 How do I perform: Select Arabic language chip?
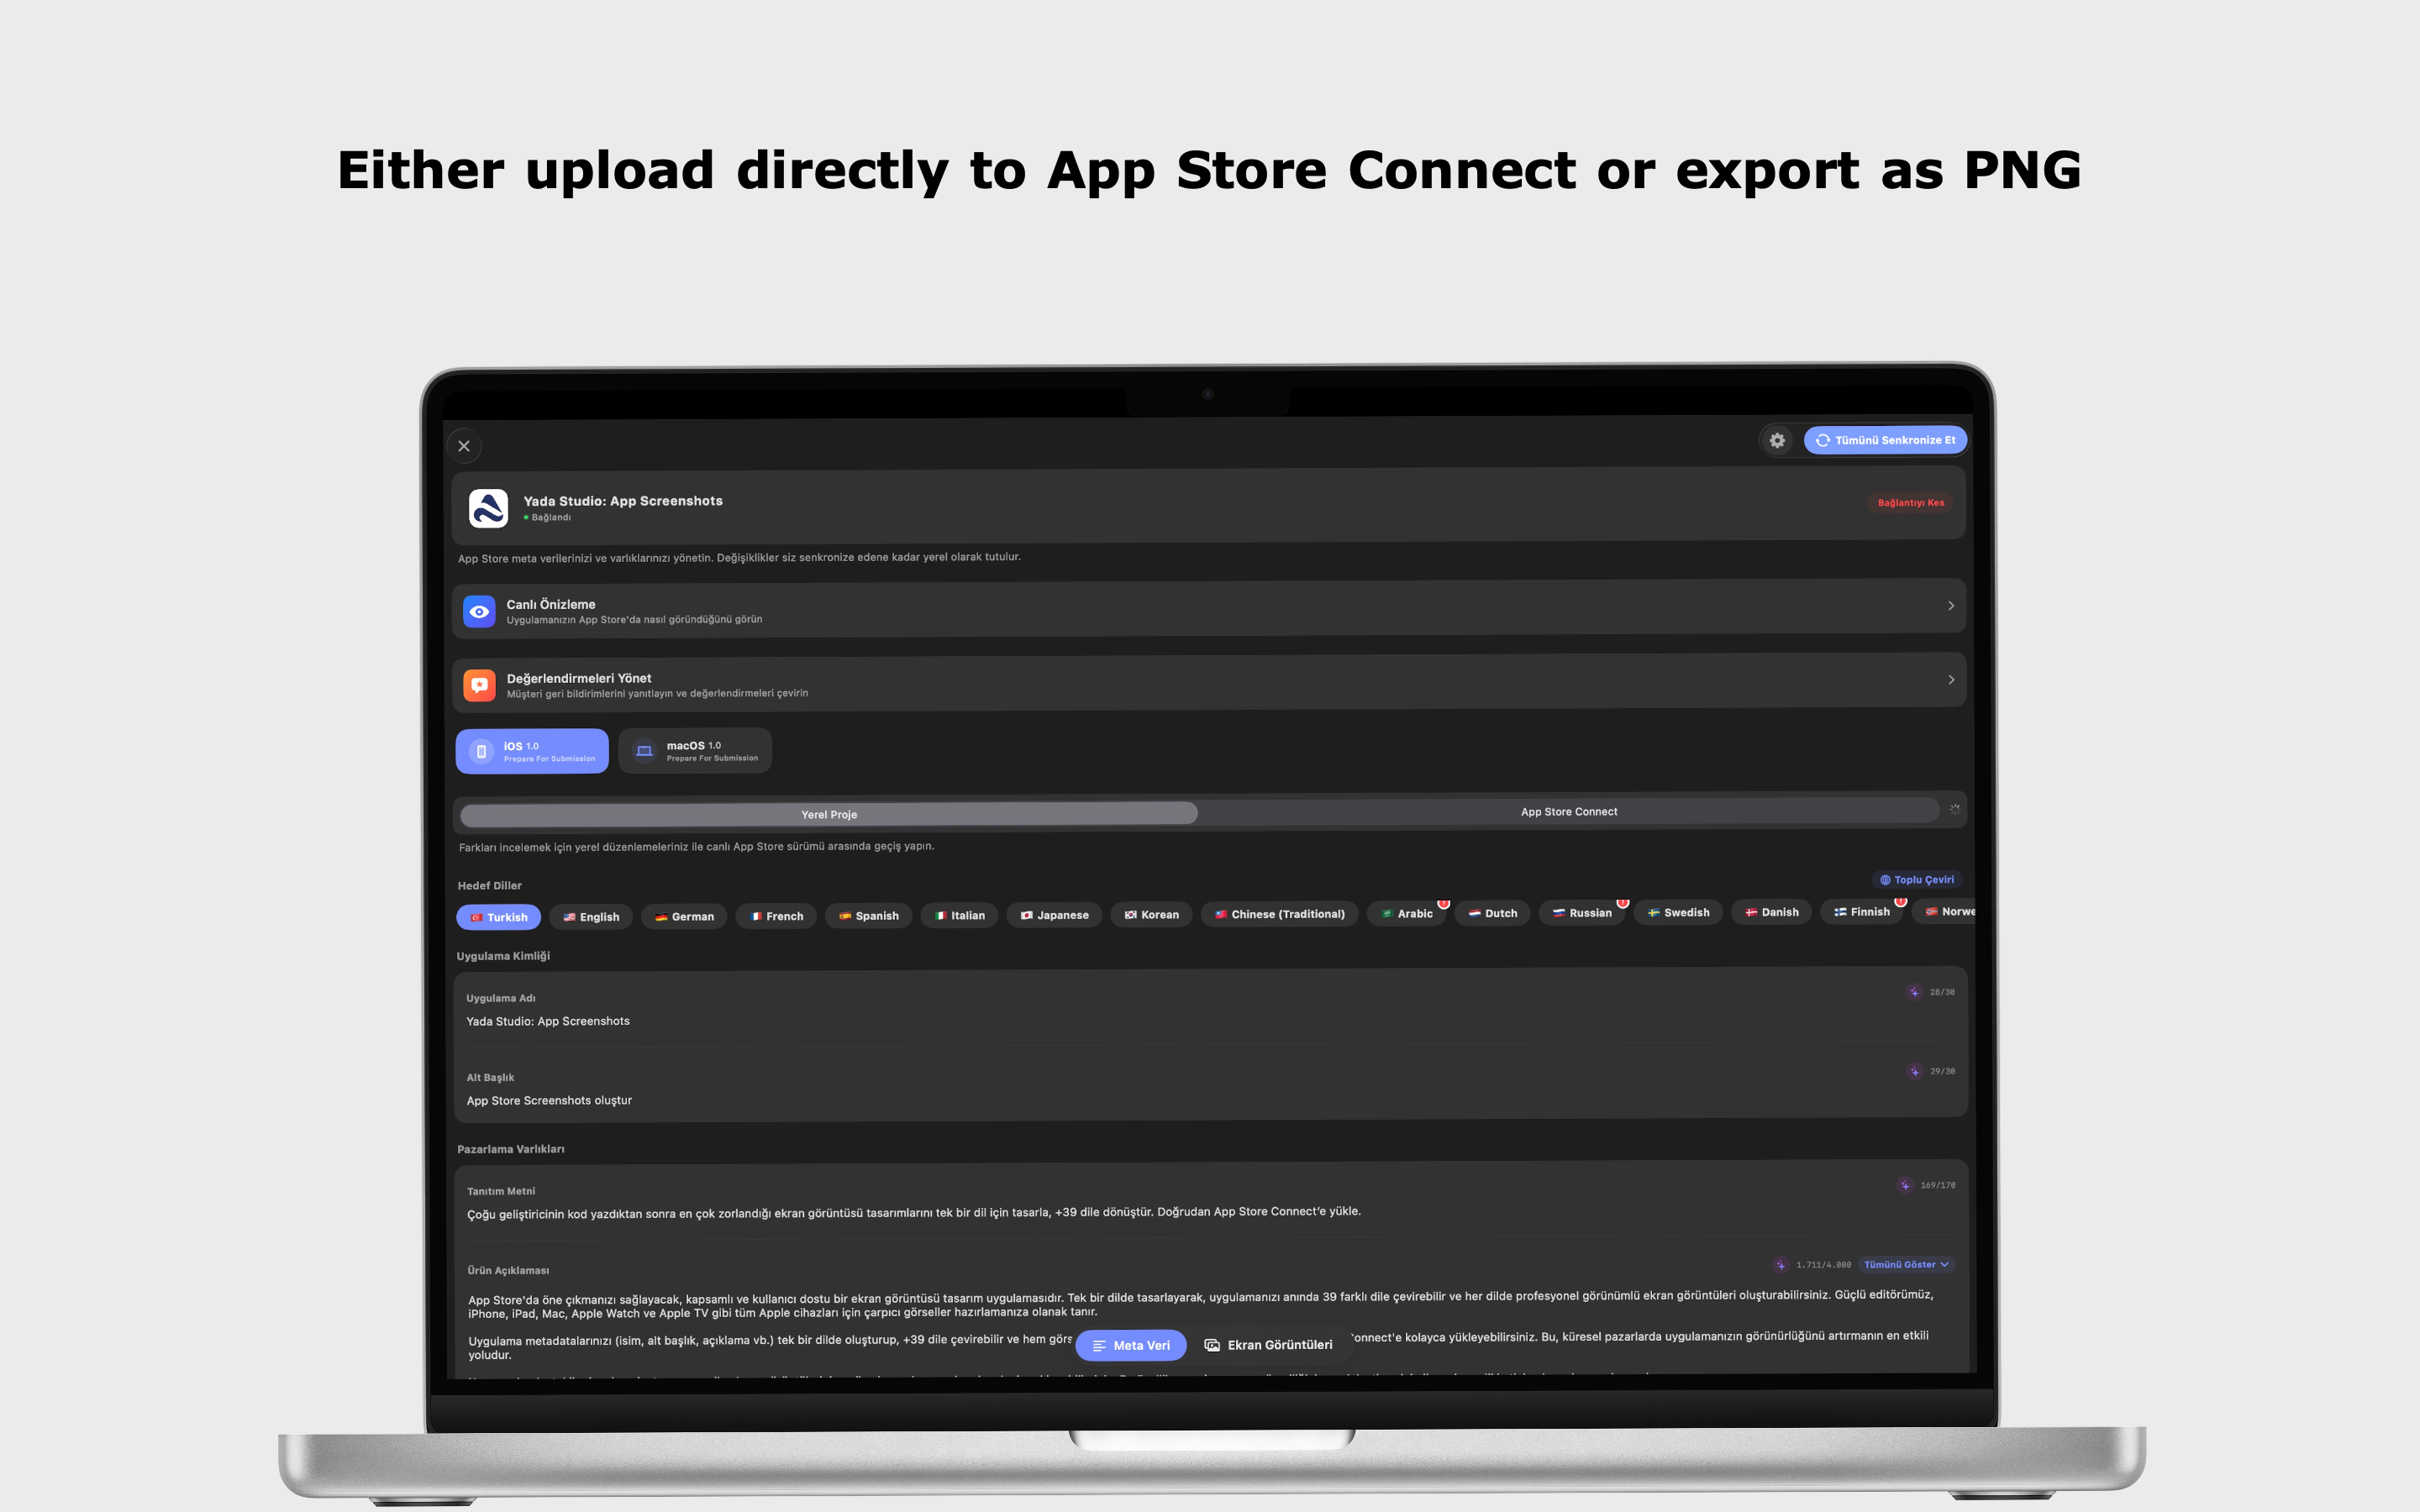(1406, 913)
